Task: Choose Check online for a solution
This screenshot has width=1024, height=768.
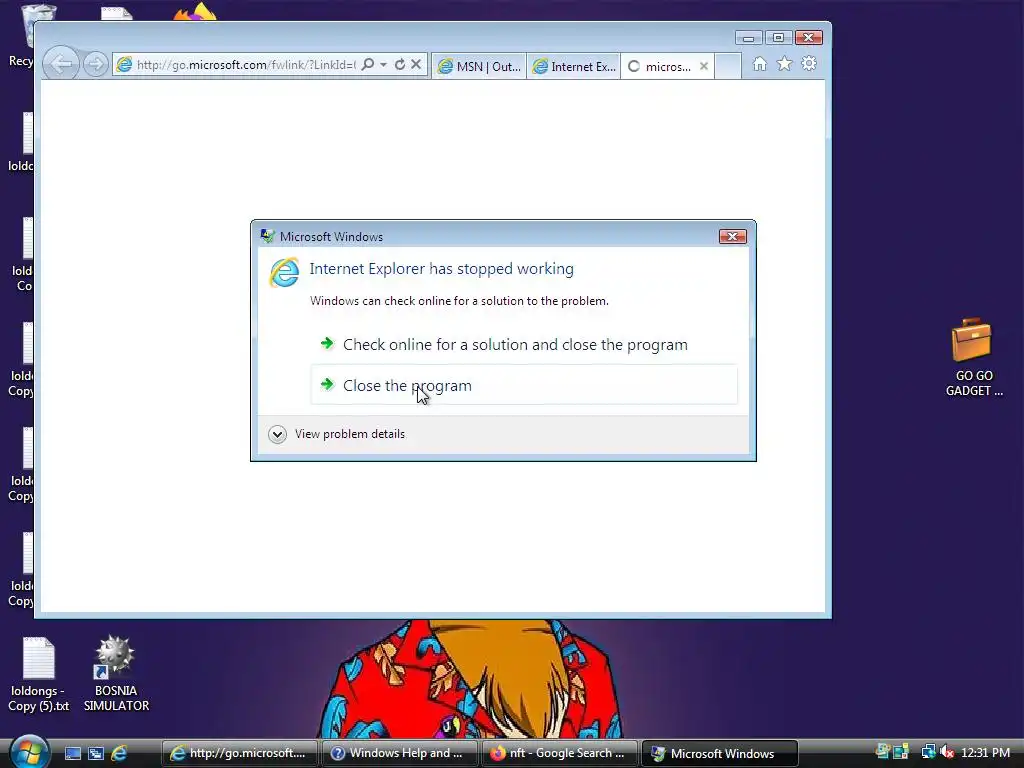Action: point(524,345)
